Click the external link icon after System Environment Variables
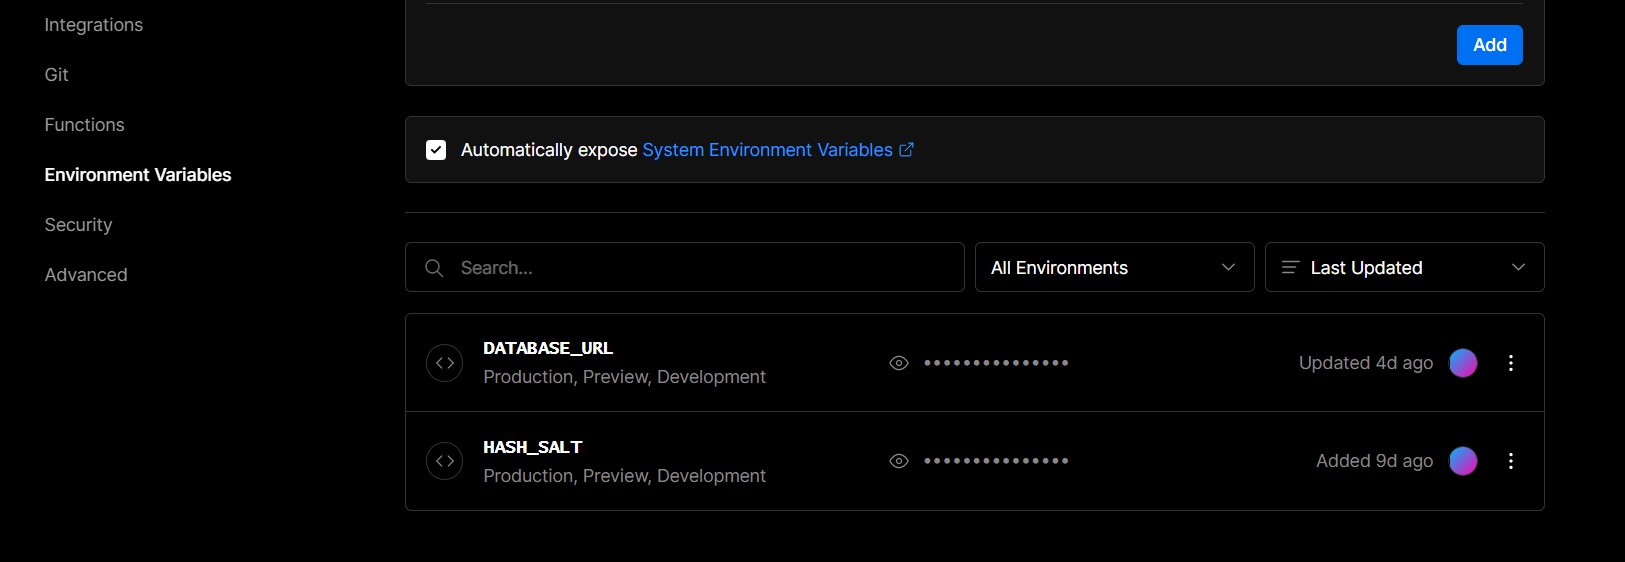Screen dimensions: 1625x562 pos(906,150)
